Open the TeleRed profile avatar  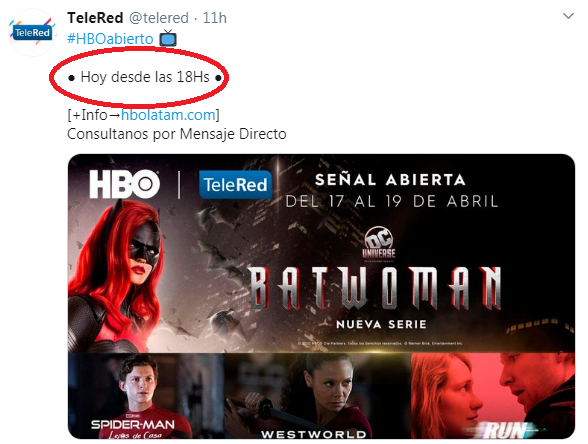click(32, 32)
